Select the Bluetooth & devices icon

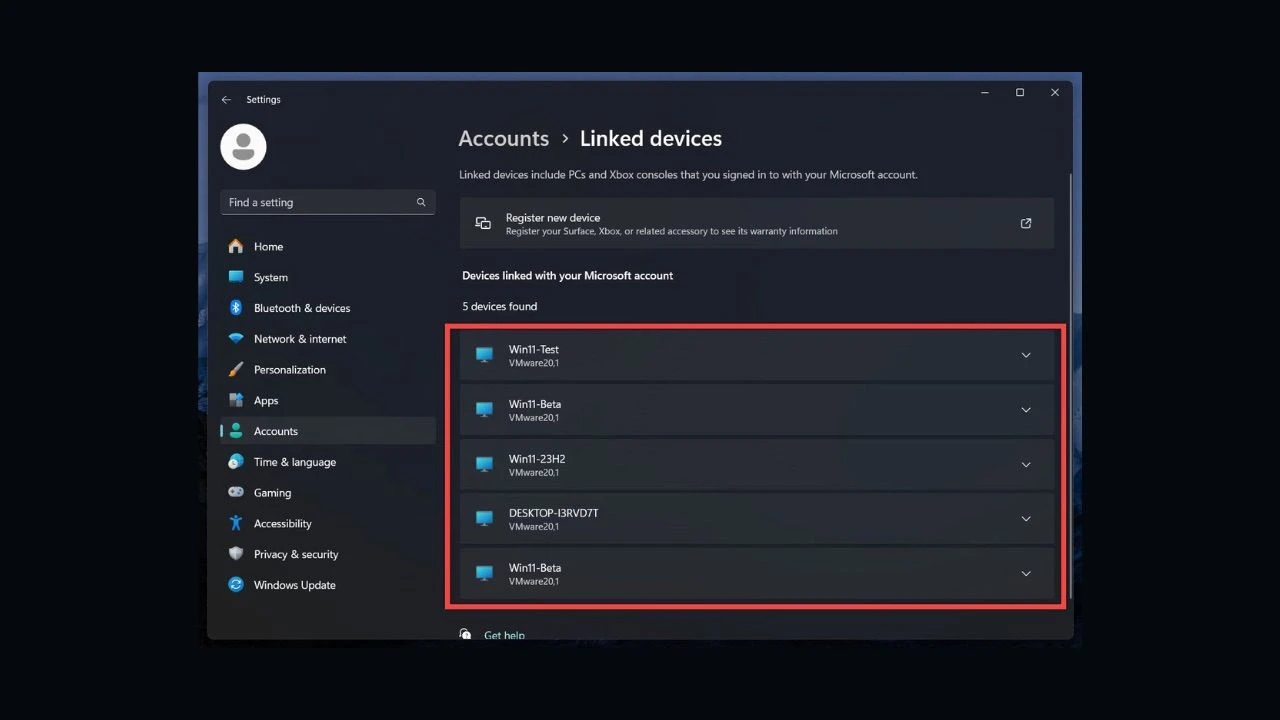pyautogui.click(x=236, y=308)
